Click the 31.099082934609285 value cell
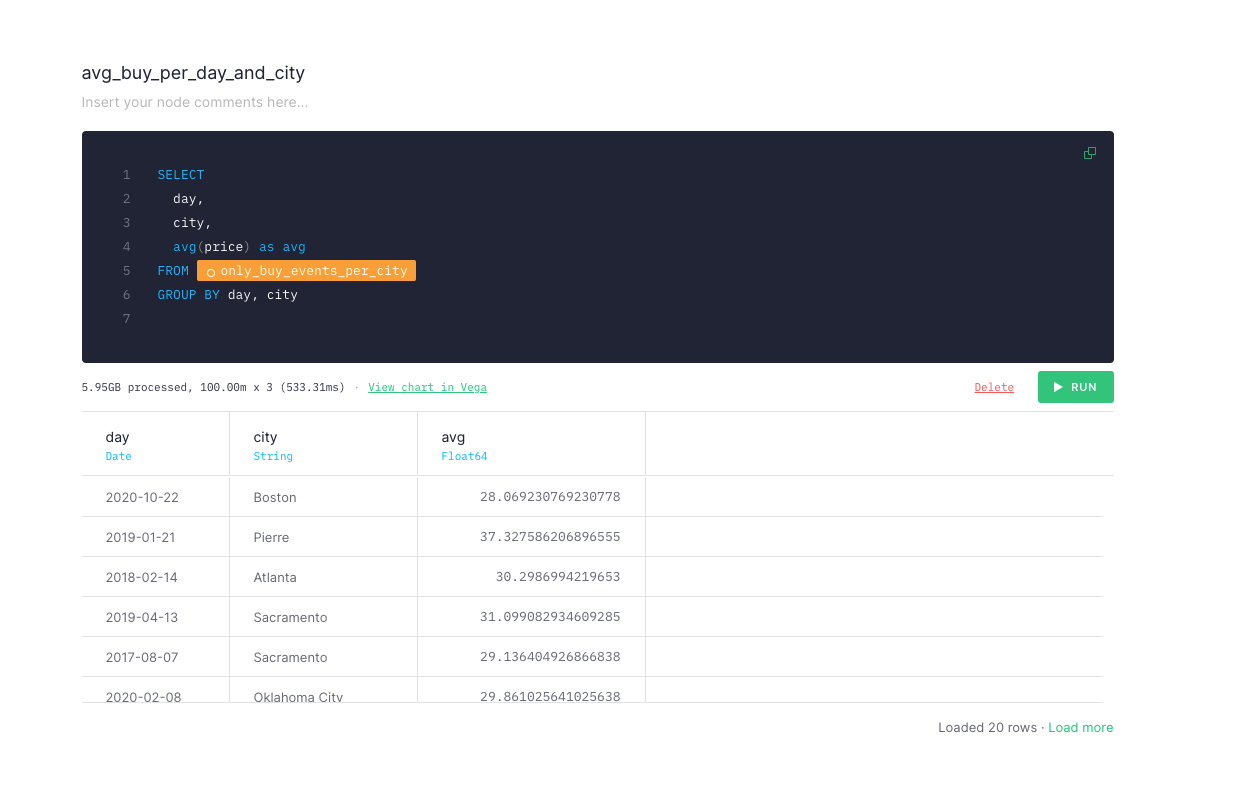Screen dimensions: 1238x803 pos(531,617)
